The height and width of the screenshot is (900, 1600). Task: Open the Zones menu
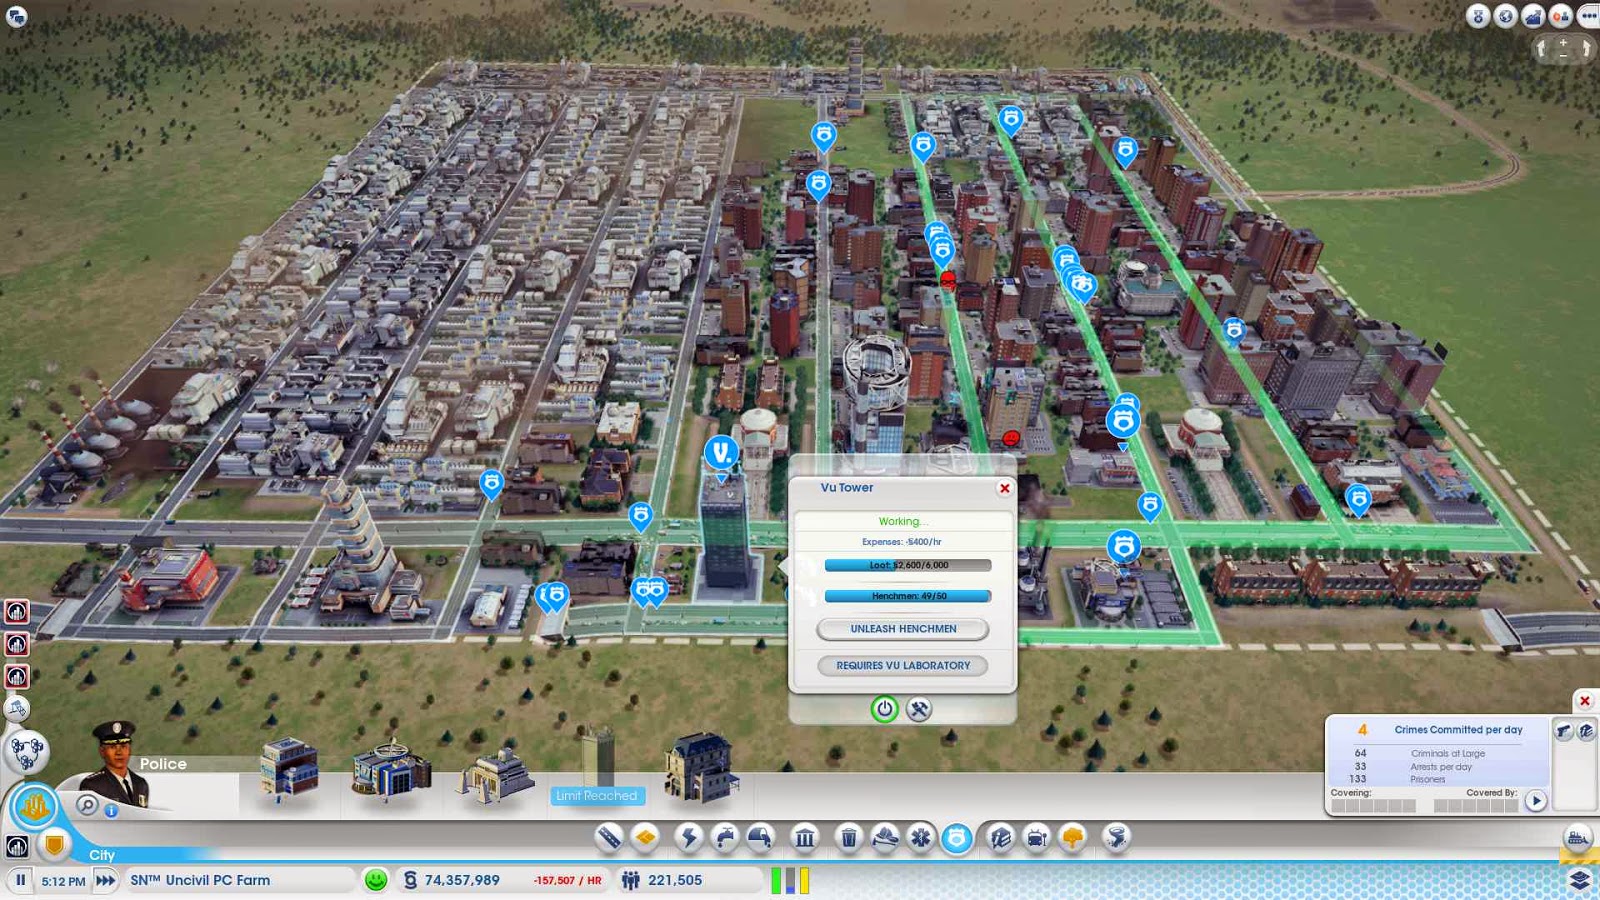pos(646,837)
